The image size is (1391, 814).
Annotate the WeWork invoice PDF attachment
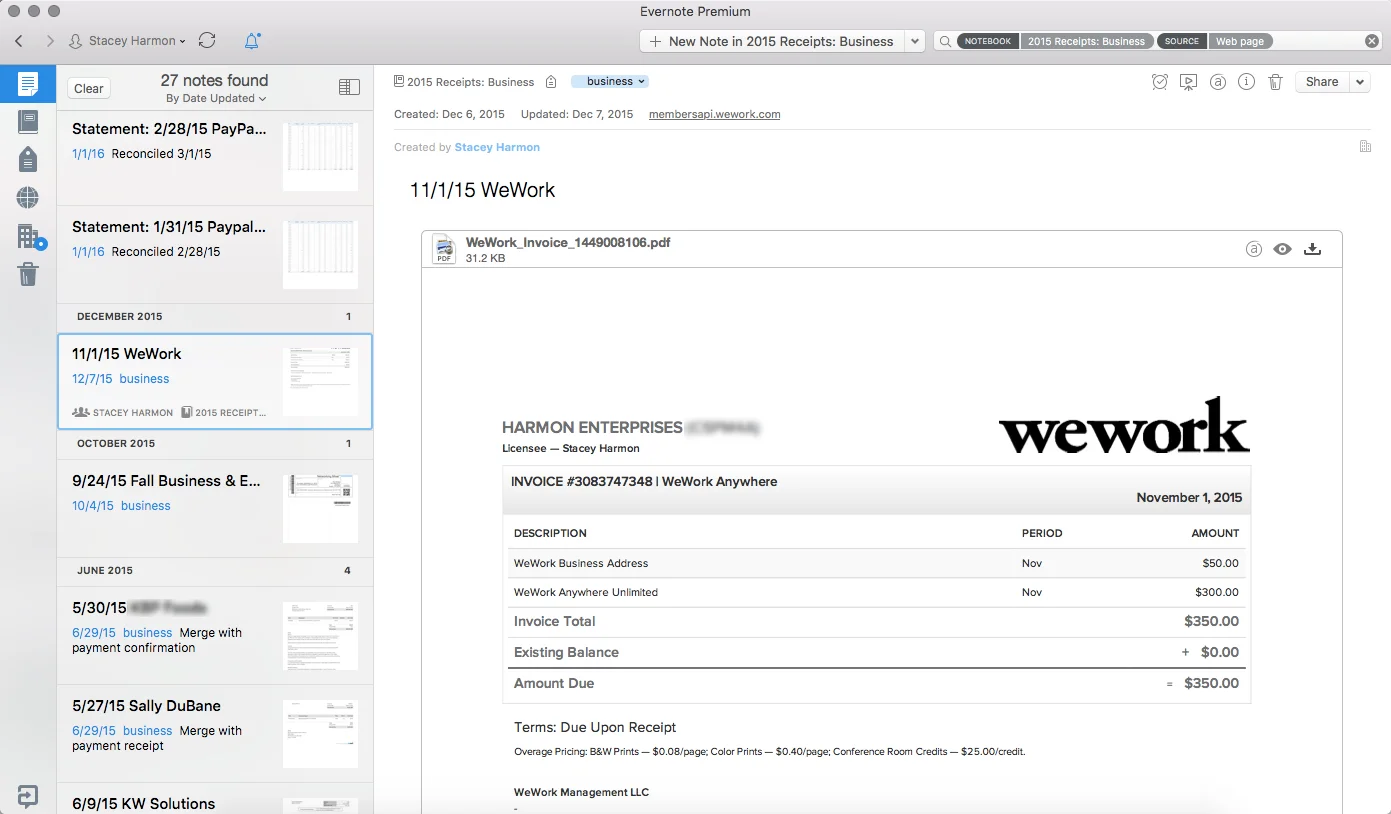click(x=1254, y=249)
